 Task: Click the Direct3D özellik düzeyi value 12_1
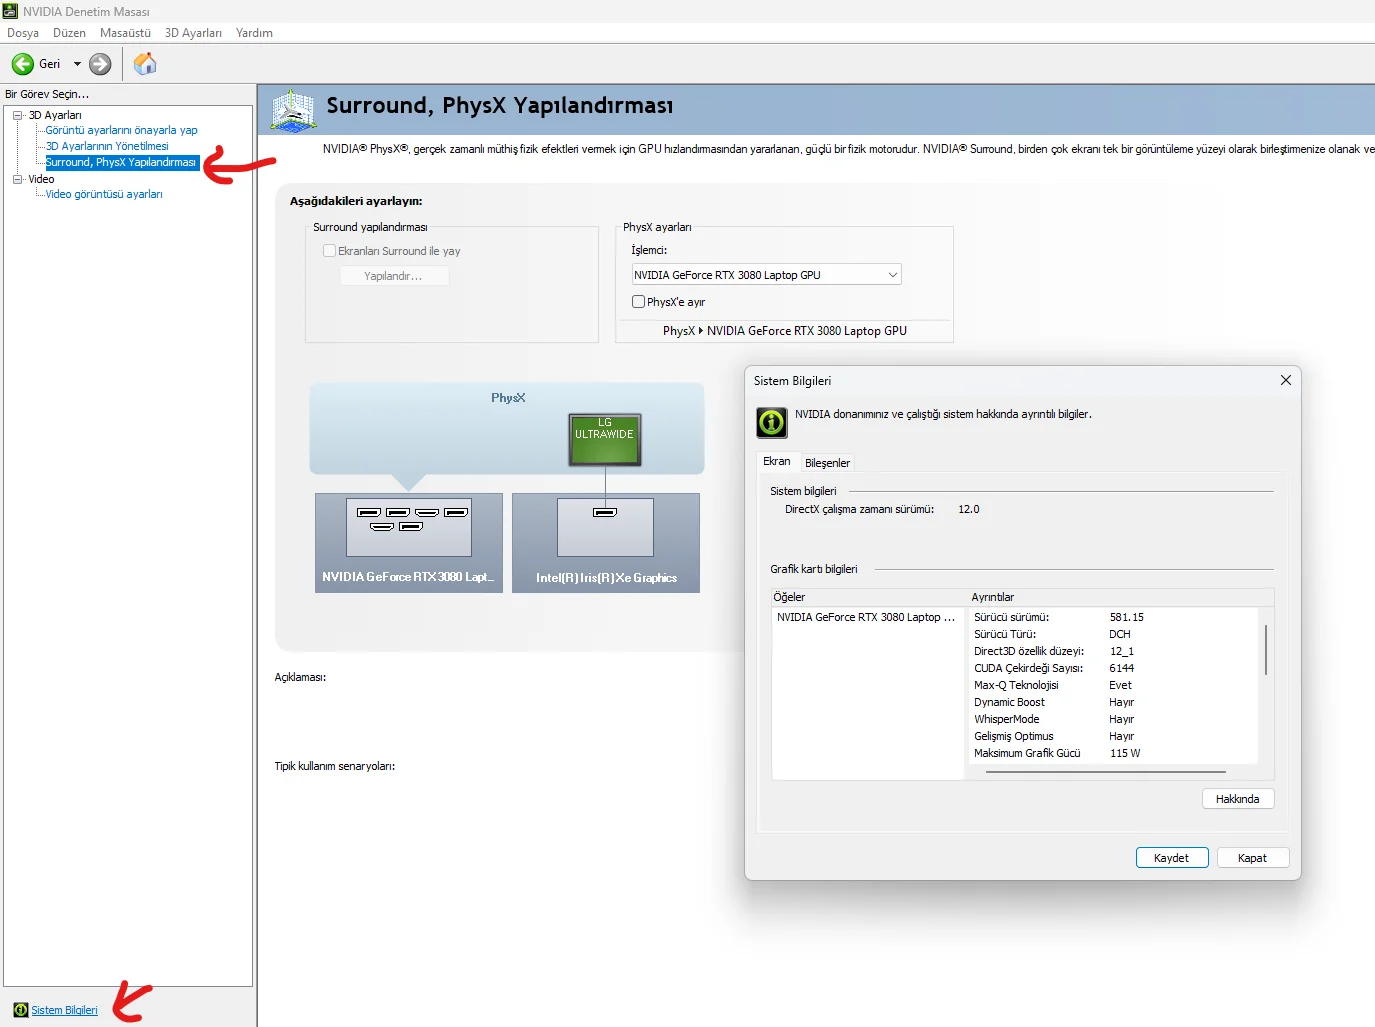click(1122, 651)
